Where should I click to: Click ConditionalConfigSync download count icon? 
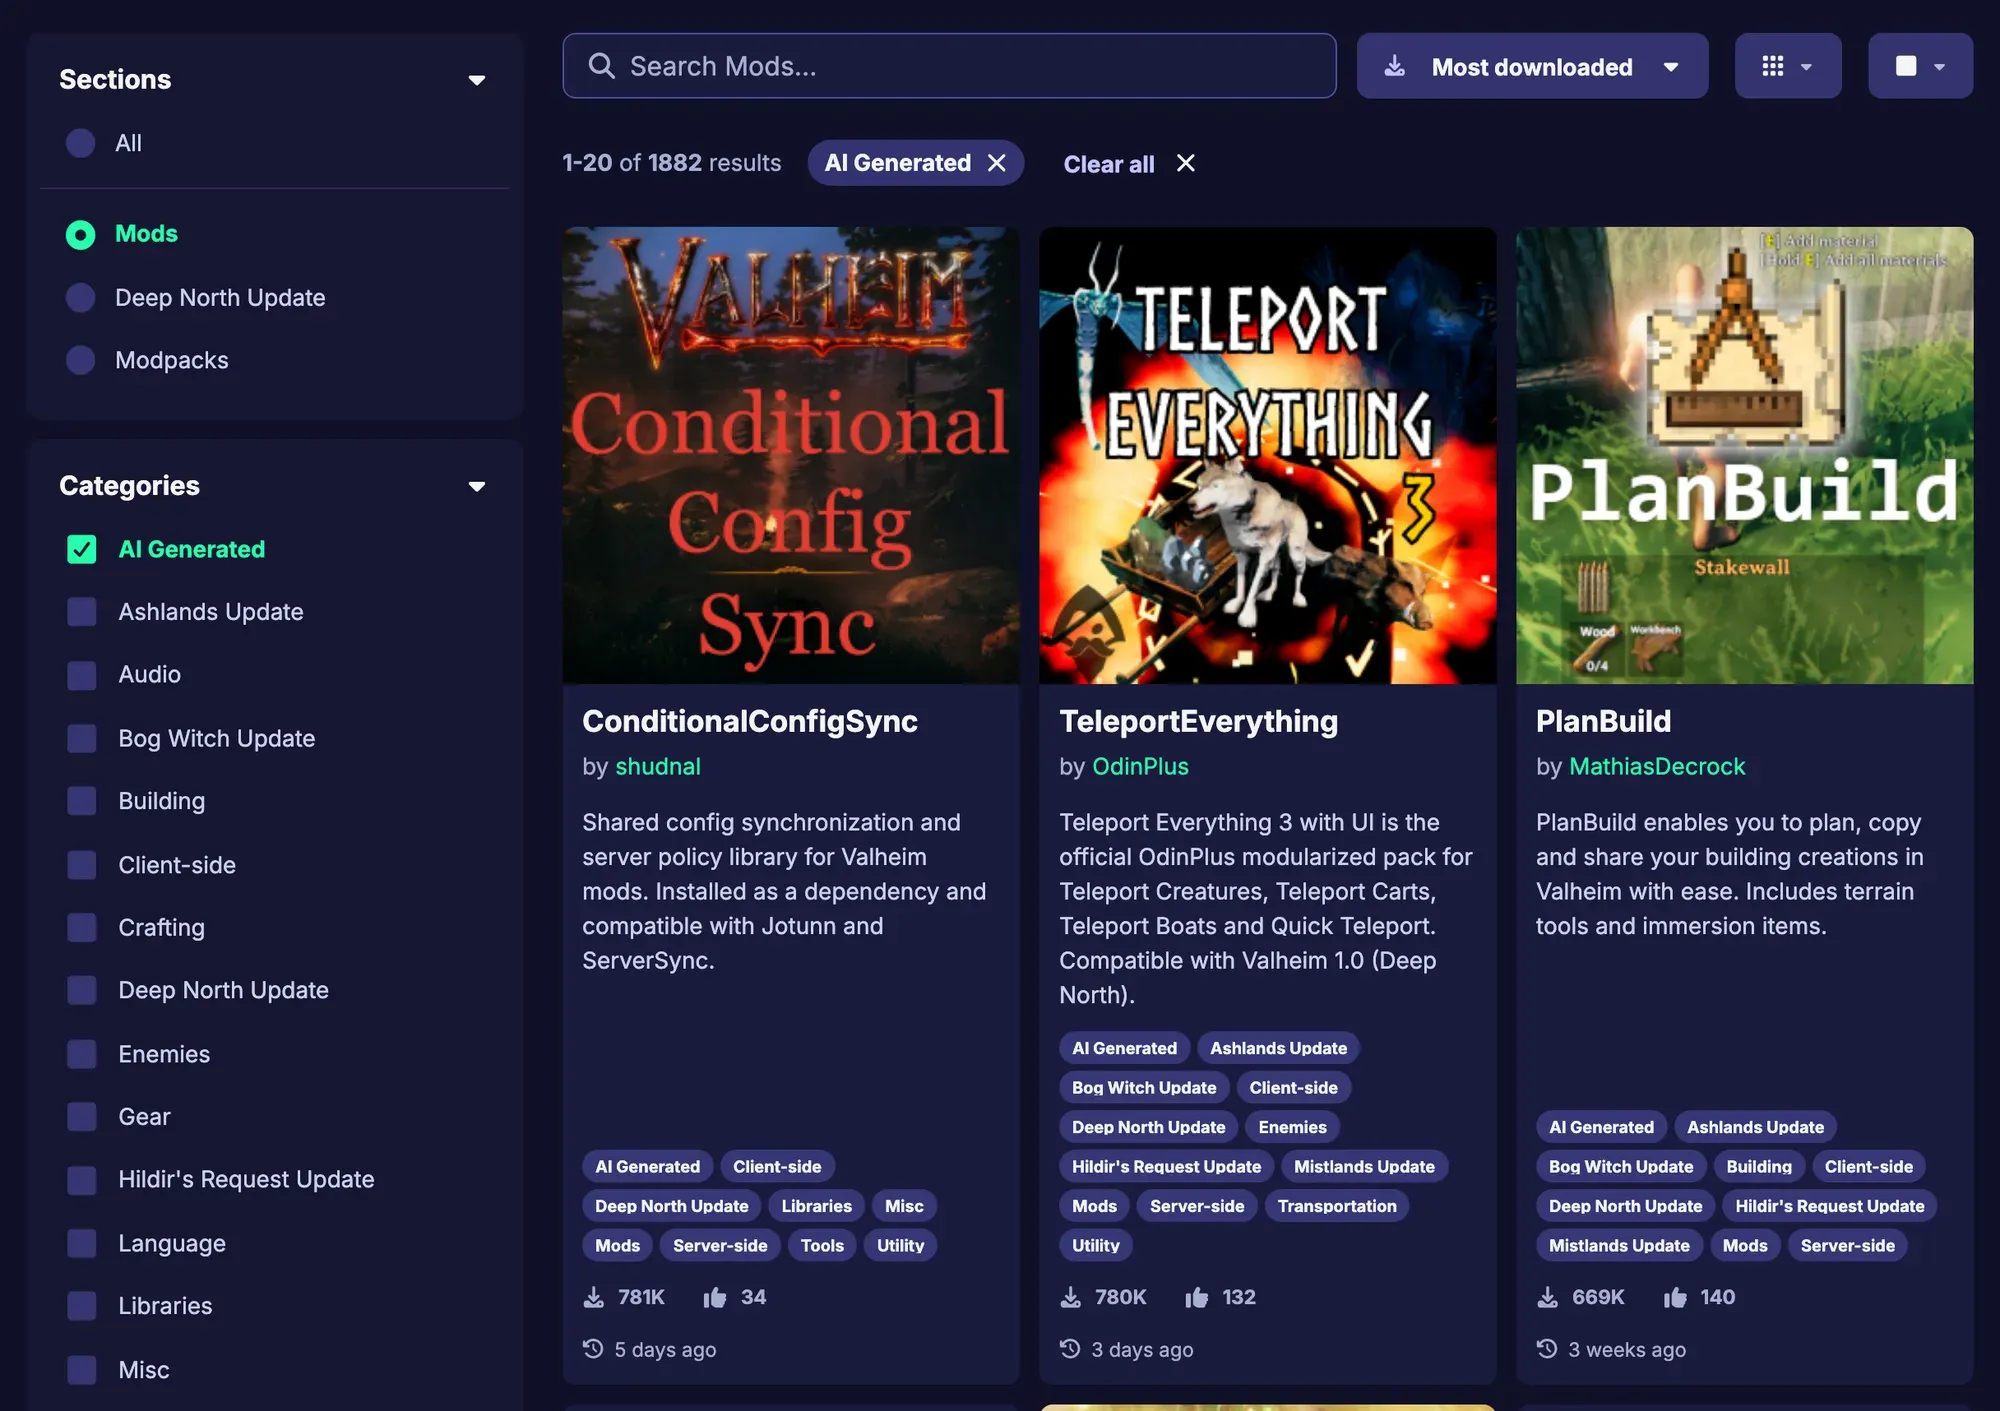pyautogui.click(x=594, y=1297)
